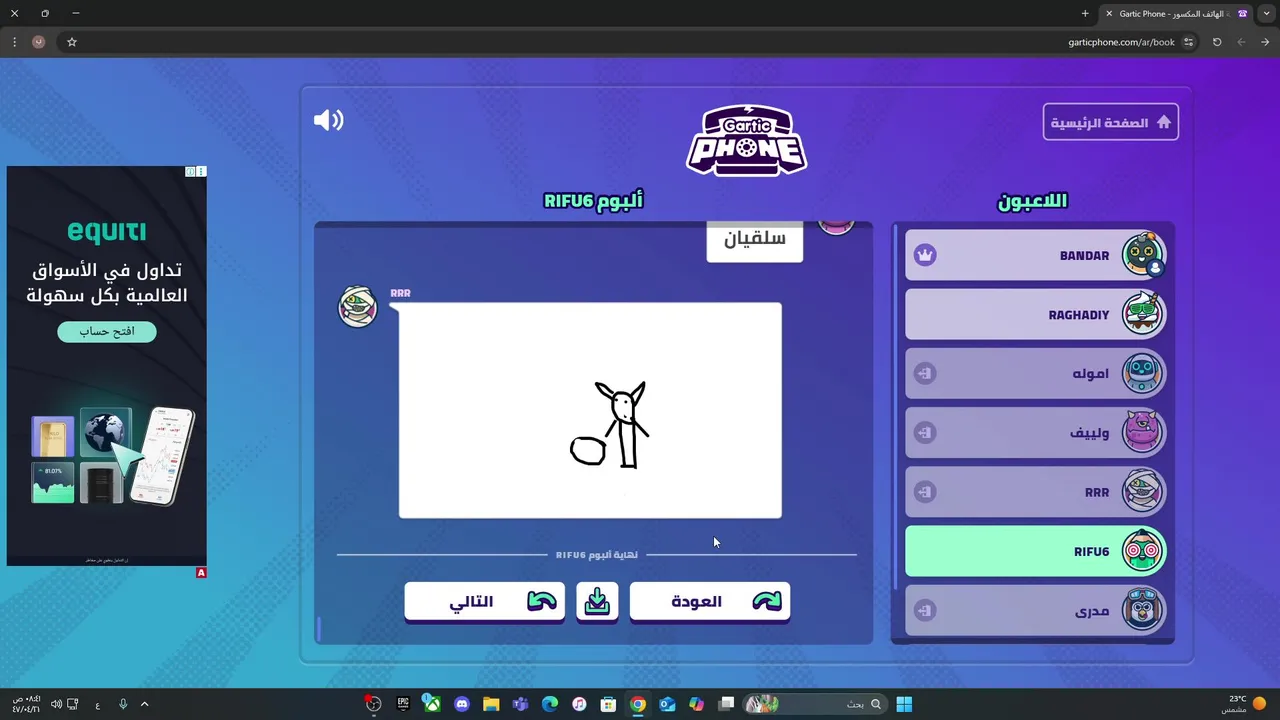Viewport: 1280px width, 720px height.
Task: Click RRR's mummy avatar in players list
Action: (1142, 491)
